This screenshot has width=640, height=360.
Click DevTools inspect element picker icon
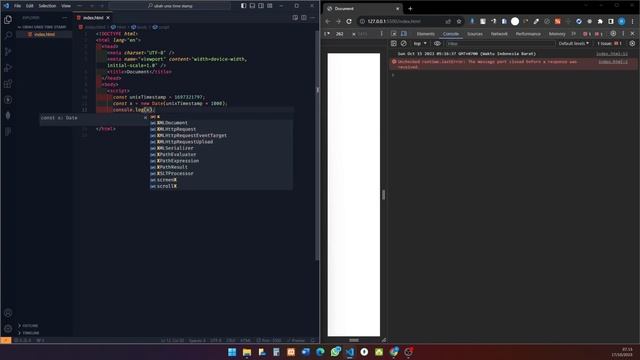pos(394,34)
